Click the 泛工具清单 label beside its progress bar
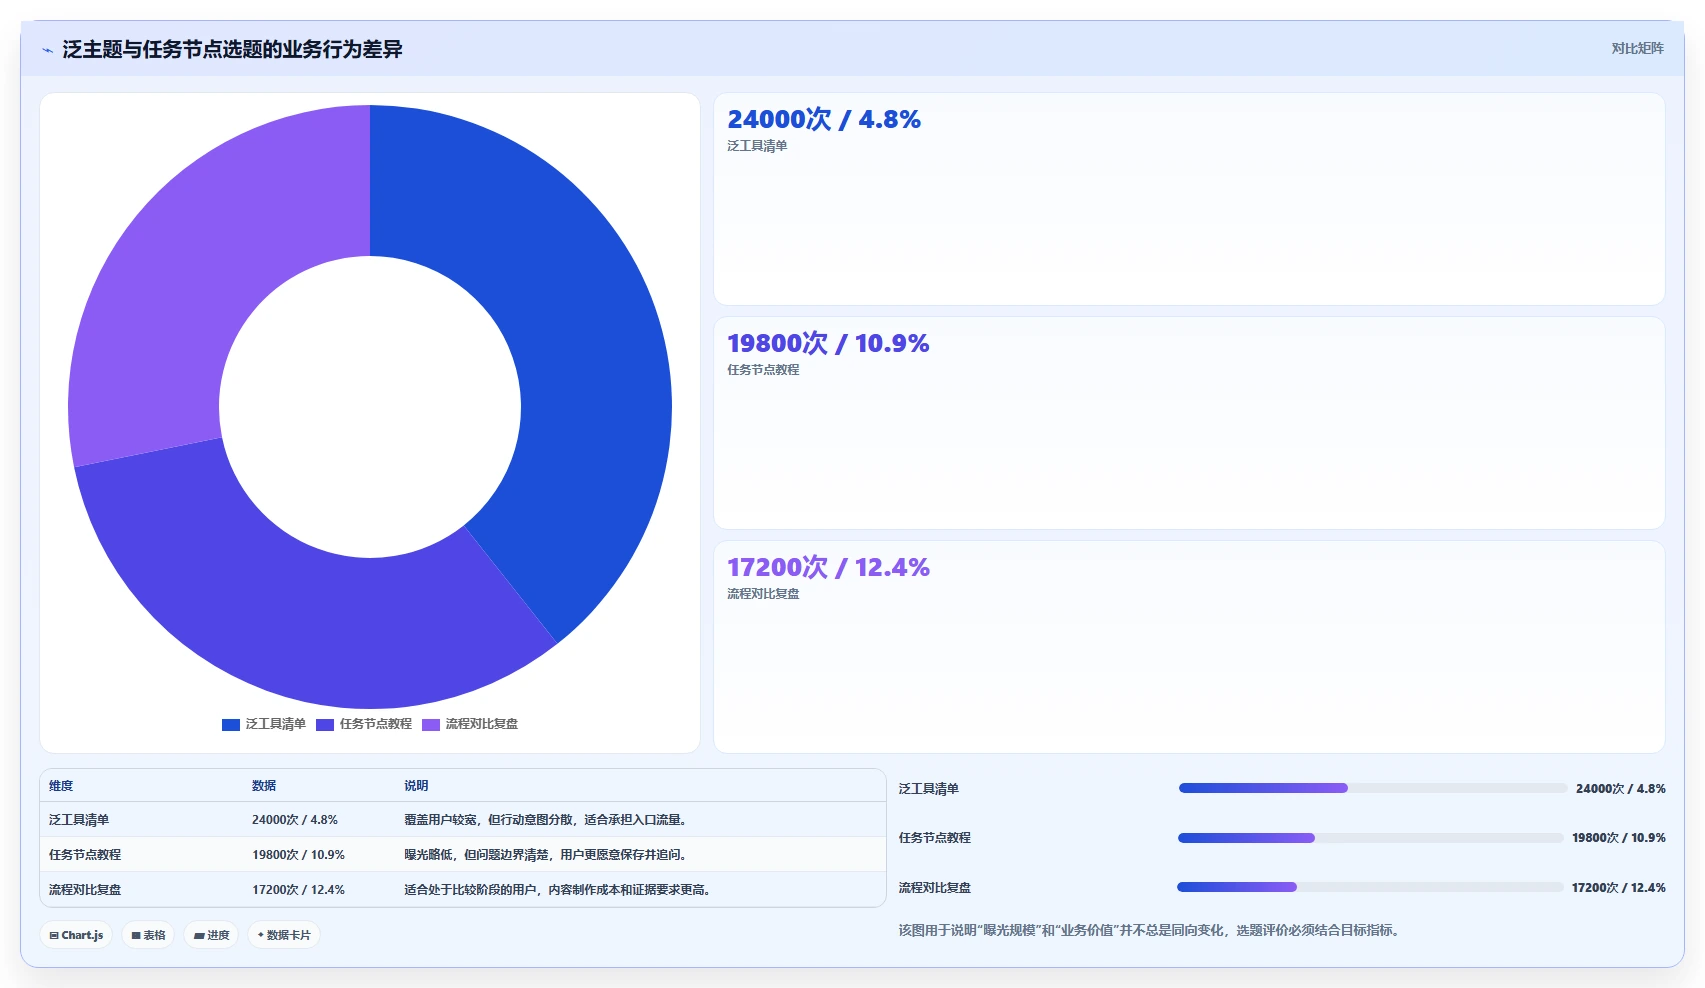 928,789
